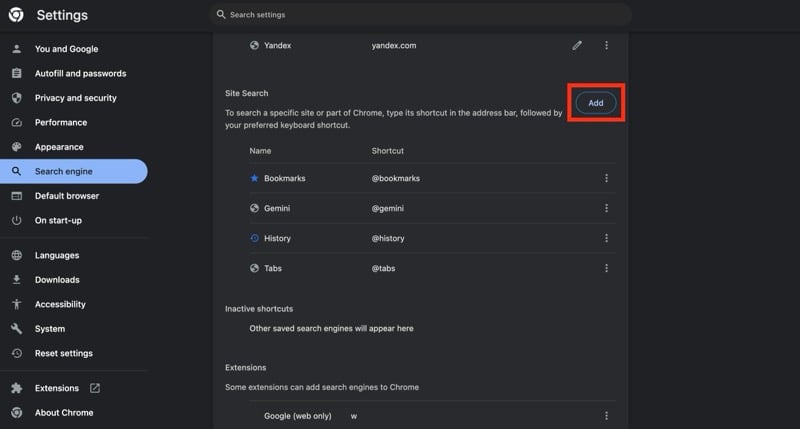Click the download arrow icon
Viewport: 800px width, 429px height.
[16, 280]
